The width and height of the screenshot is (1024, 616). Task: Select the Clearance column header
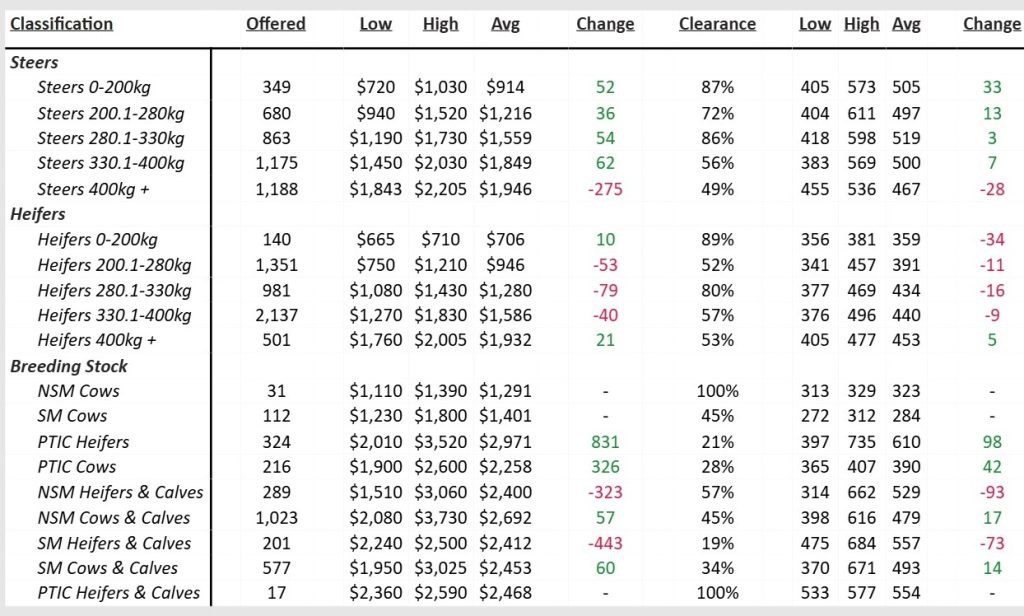(x=717, y=24)
